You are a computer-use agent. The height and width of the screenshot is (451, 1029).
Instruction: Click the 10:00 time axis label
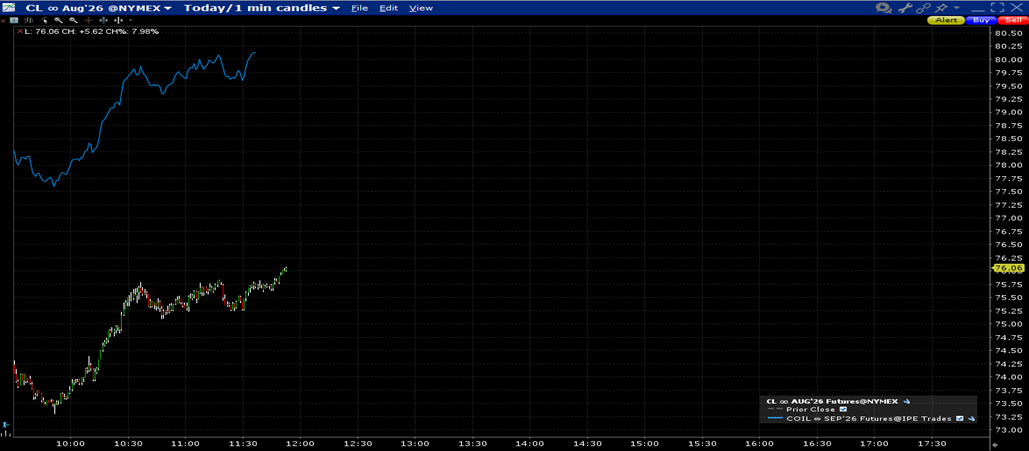click(70, 443)
